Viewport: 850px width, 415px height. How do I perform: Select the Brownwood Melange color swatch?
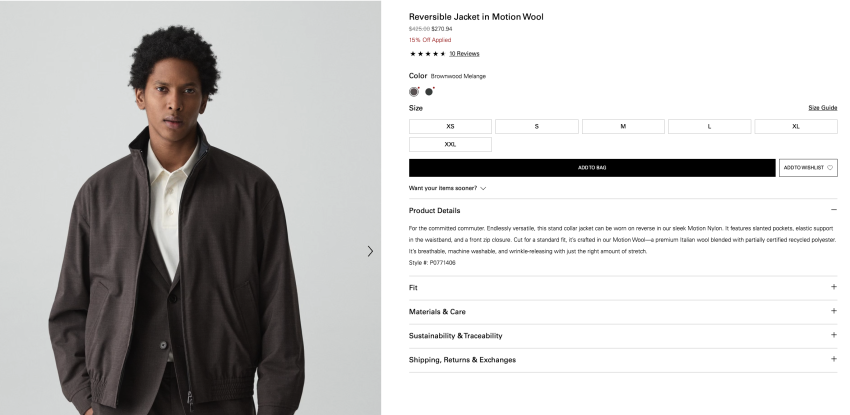pyautogui.click(x=414, y=91)
